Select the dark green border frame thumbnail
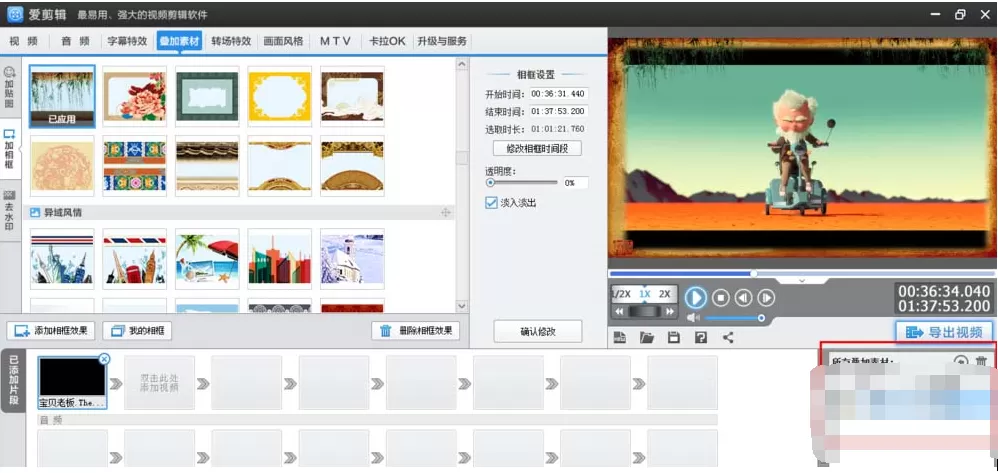Image resolution: width=998 pixels, height=473 pixels. [207, 96]
